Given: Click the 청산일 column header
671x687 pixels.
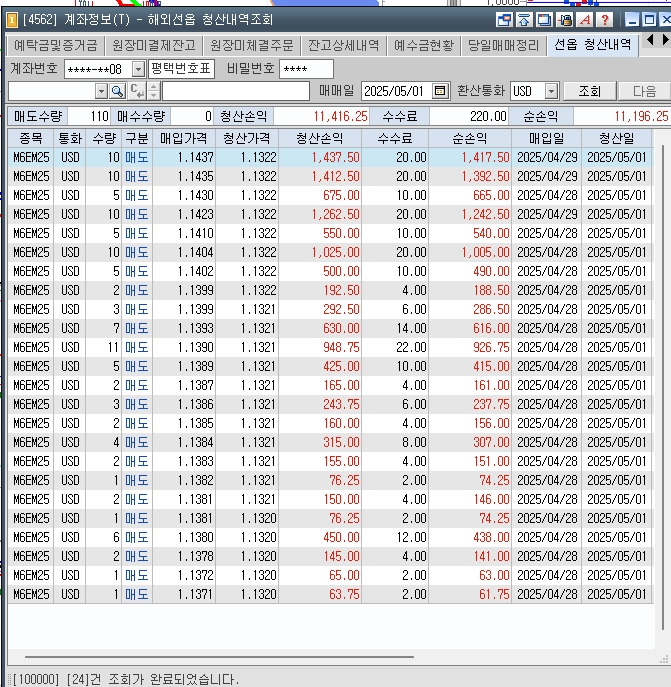Looking at the screenshot, I should coord(617,138).
